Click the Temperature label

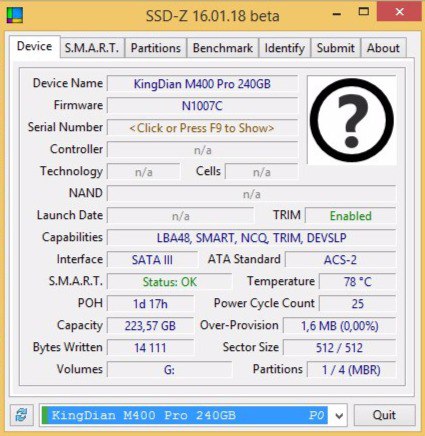tap(281, 281)
